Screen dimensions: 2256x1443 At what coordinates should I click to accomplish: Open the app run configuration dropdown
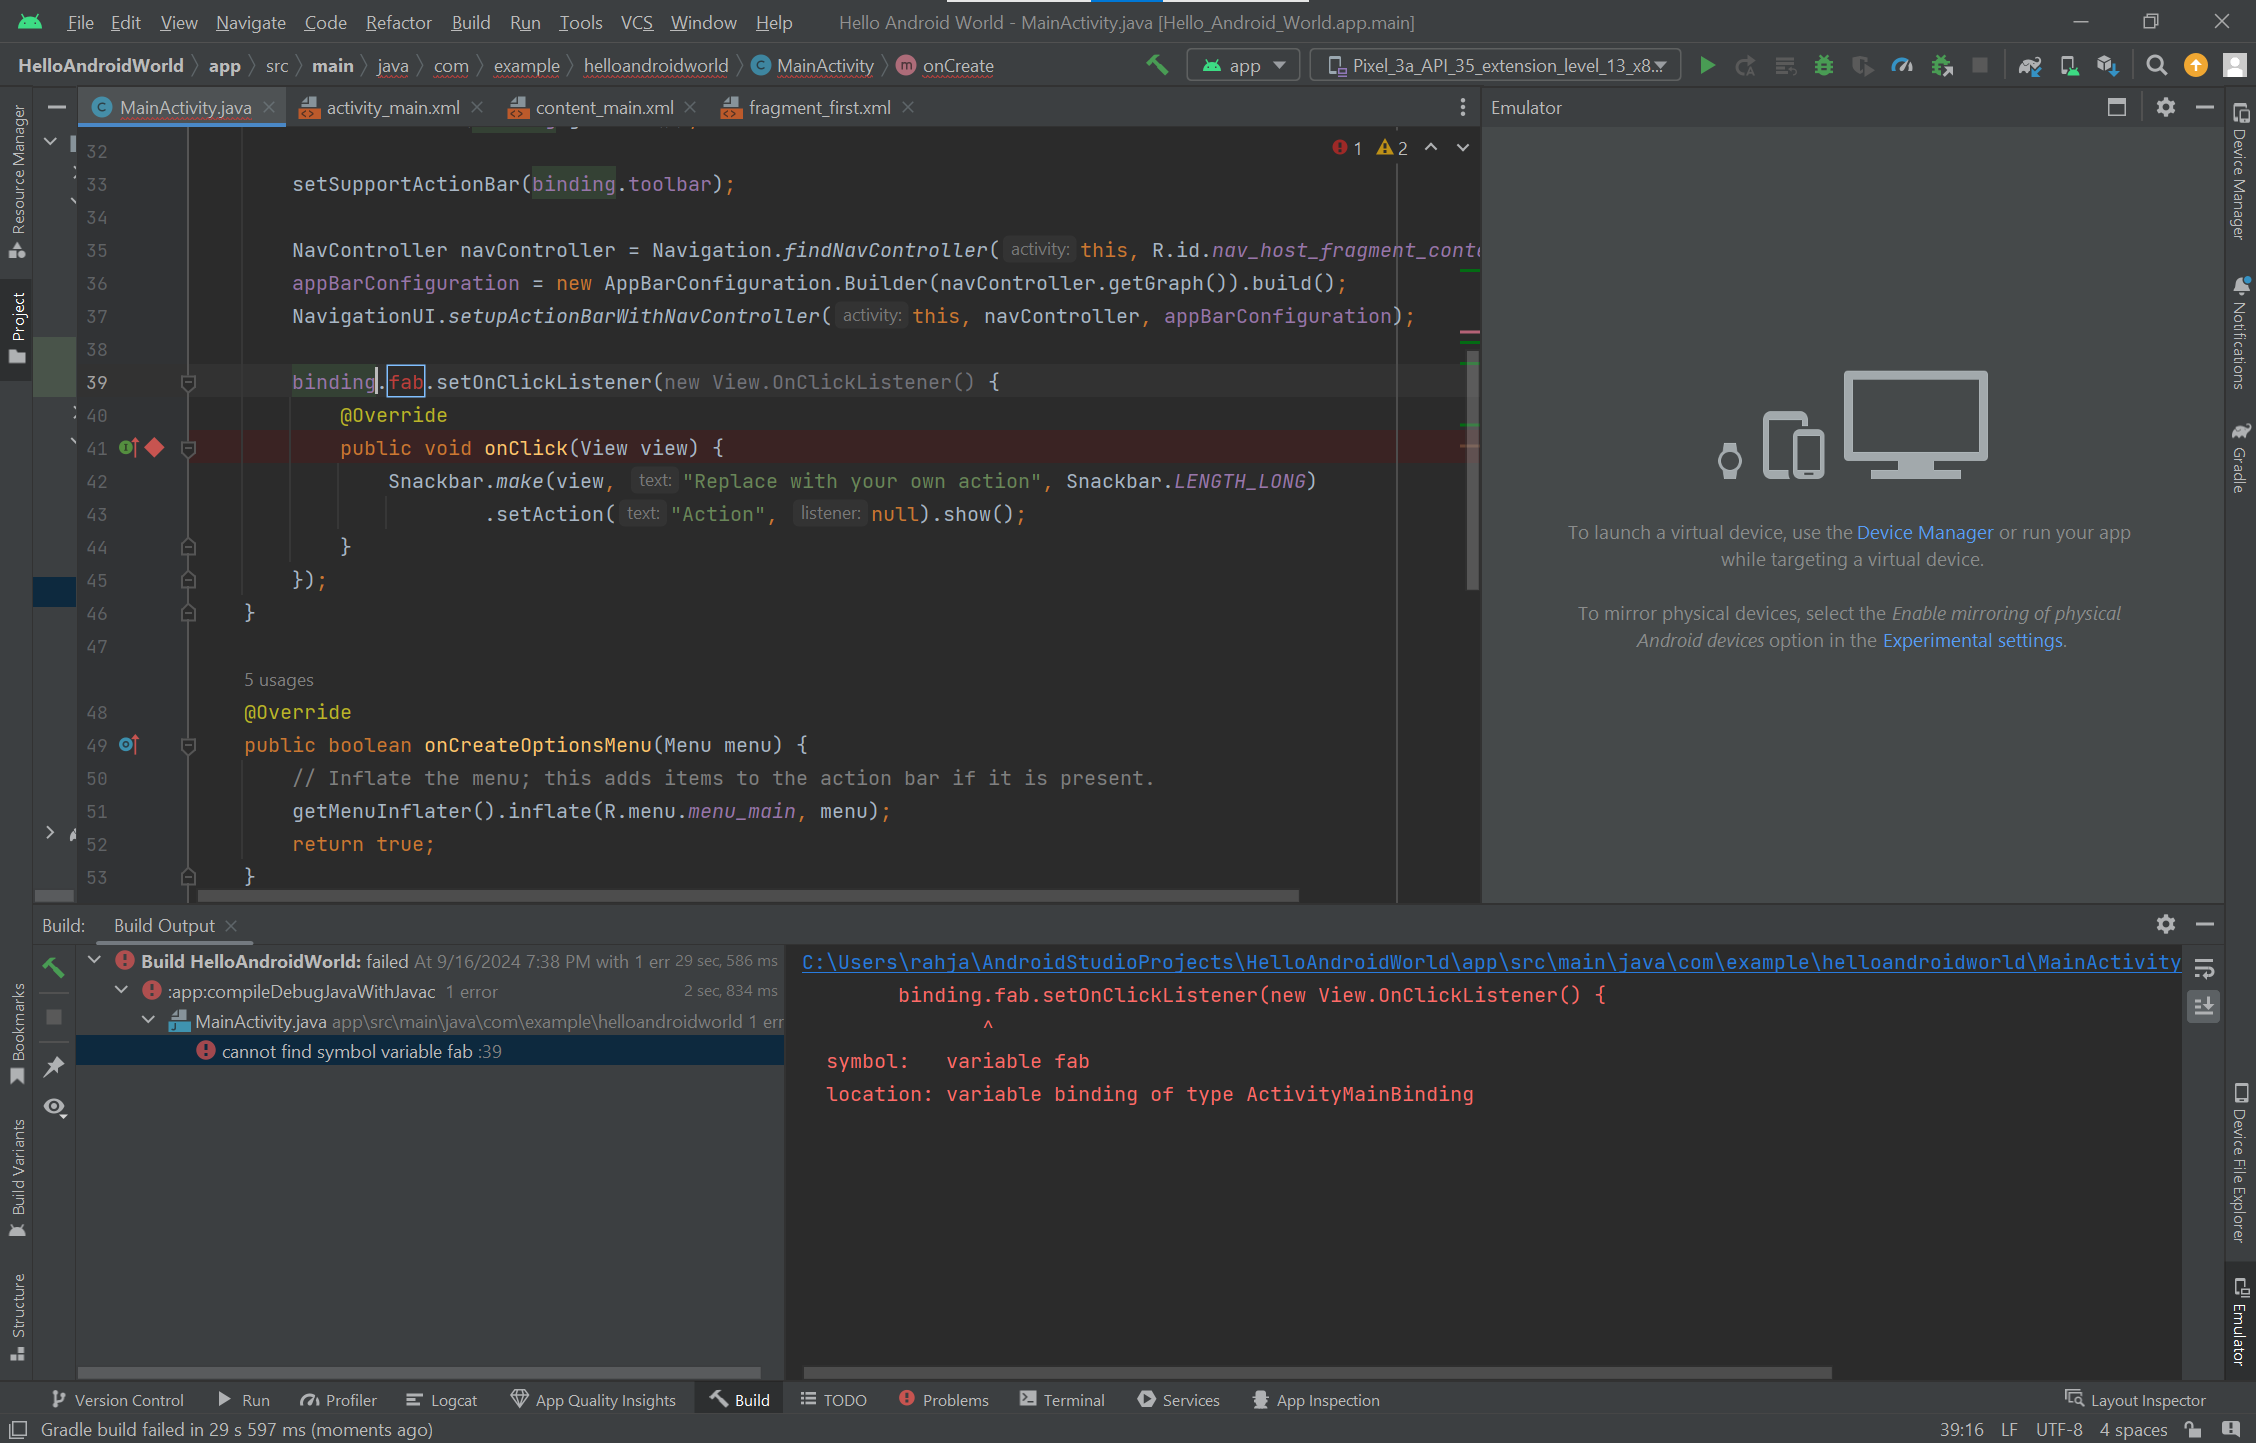[1243, 66]
